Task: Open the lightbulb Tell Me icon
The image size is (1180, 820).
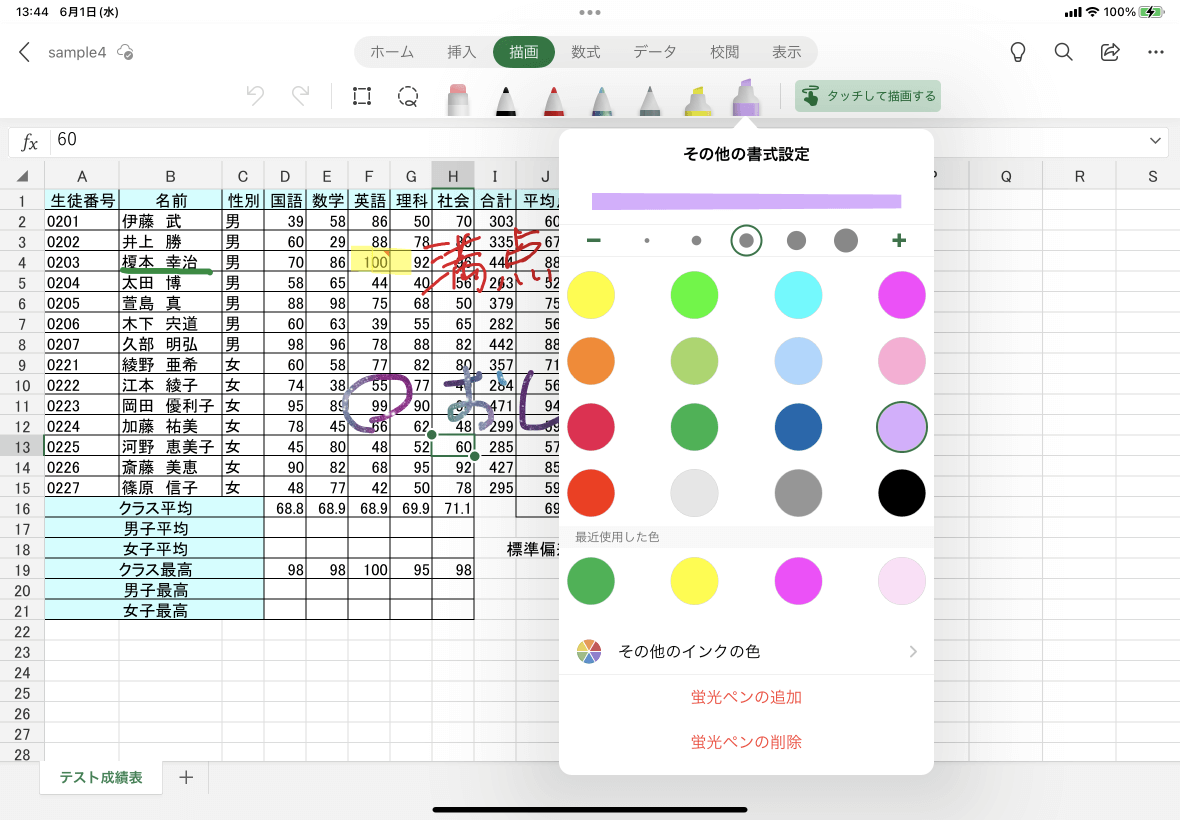Action: (1017, 52)
